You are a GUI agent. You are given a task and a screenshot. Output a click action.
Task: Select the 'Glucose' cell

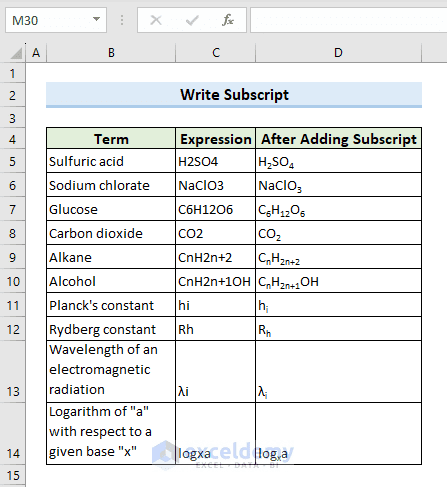[x=111, y=209]
